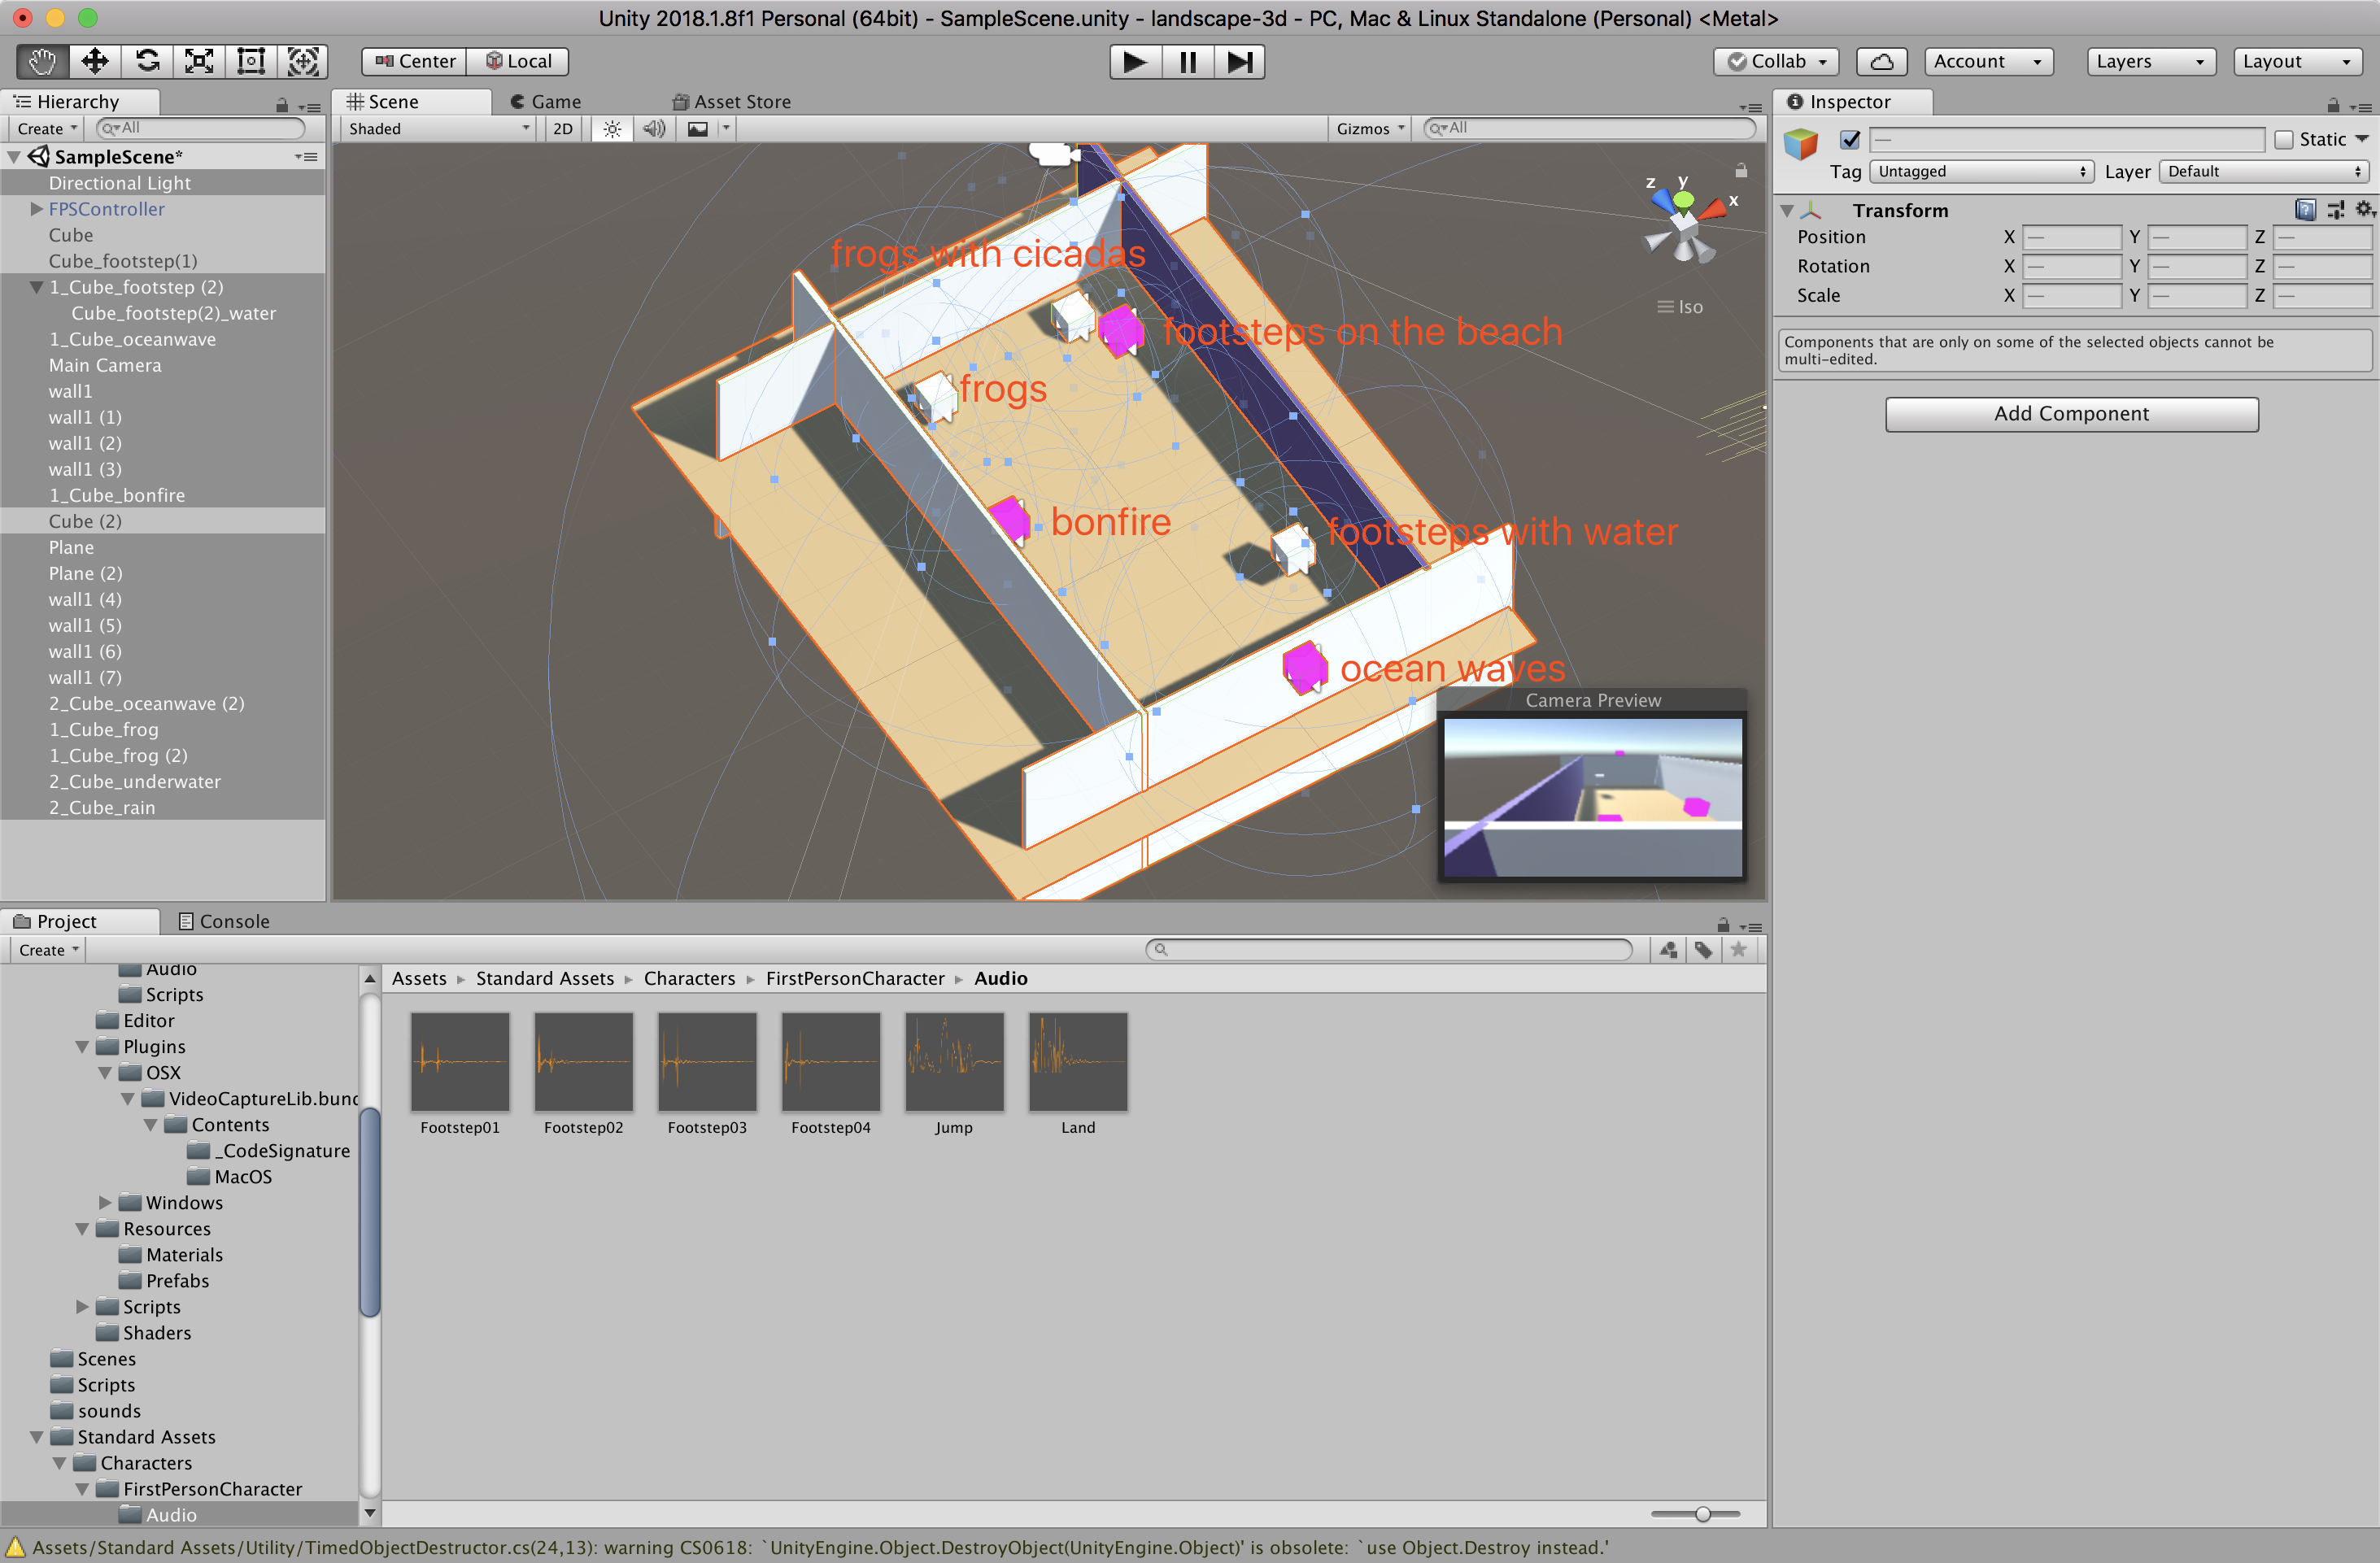Viewport: 2380px width, 1563px height.
Task: Select the Footstep01 audio clip
Action: pos(460,1074)
